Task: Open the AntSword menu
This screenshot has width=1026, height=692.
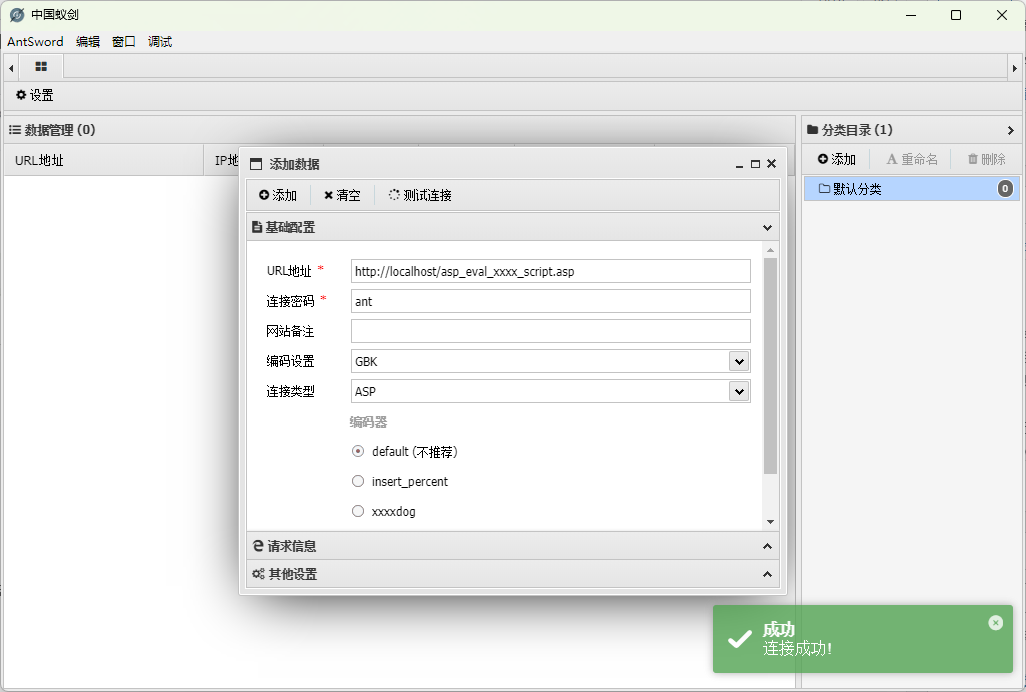Action: (34, 41)
